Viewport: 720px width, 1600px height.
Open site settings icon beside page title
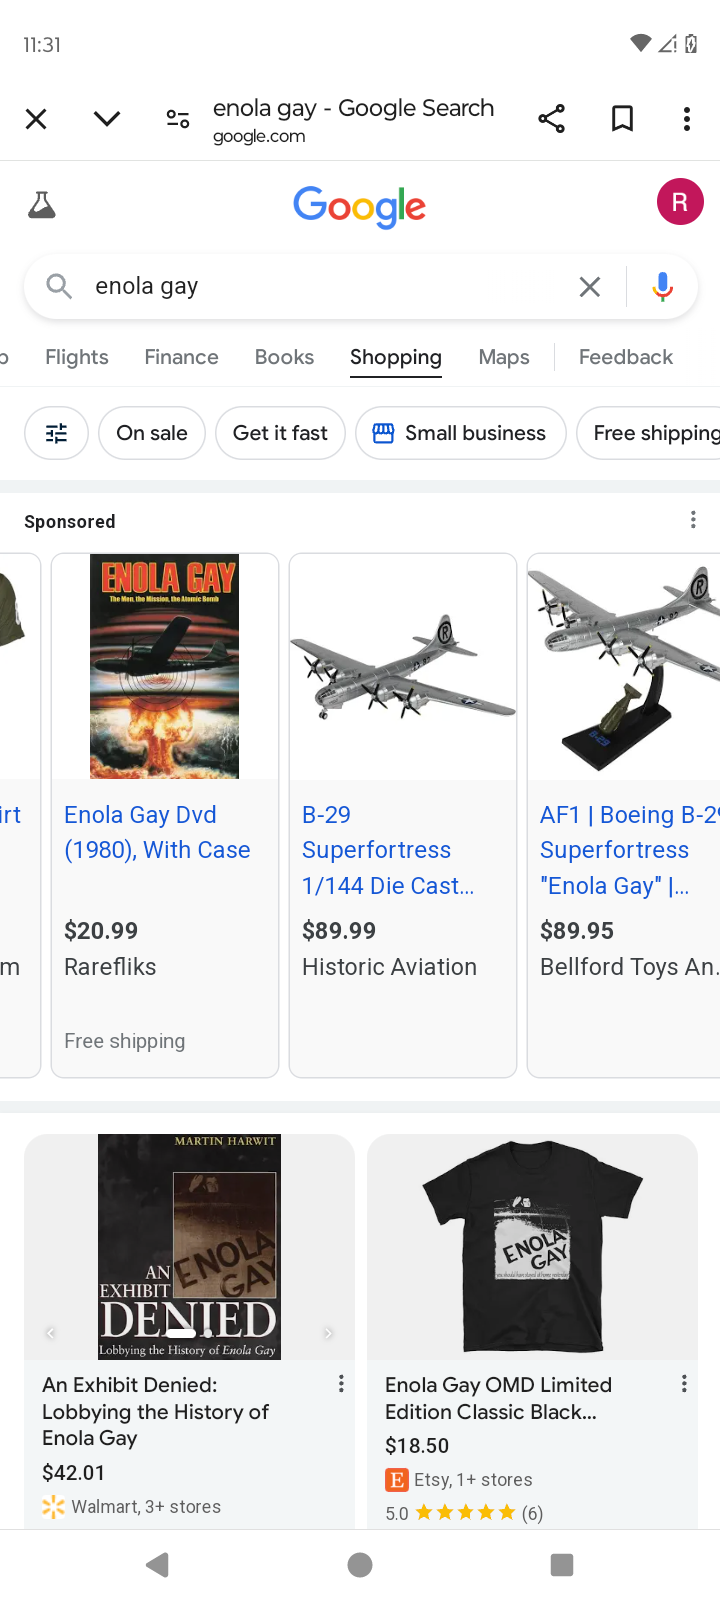pyautogui.click(x=178, y=119)
